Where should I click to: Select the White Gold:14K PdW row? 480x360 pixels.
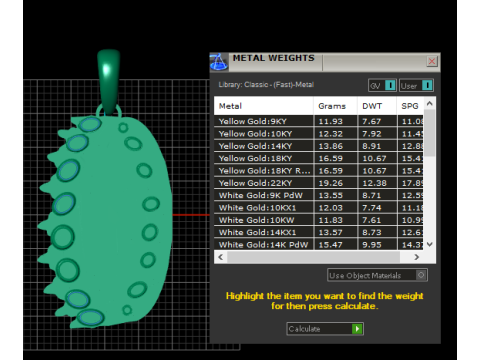pos(318,244)
